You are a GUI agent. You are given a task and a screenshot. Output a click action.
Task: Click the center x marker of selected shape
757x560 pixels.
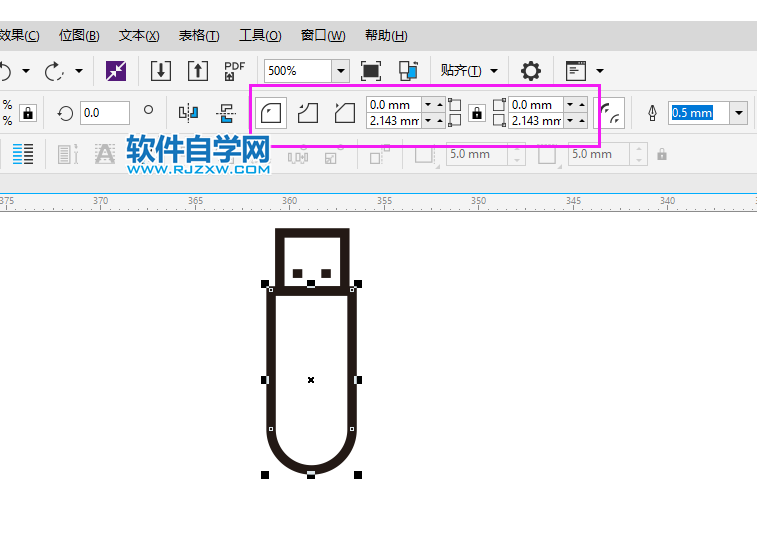[311, 380]
